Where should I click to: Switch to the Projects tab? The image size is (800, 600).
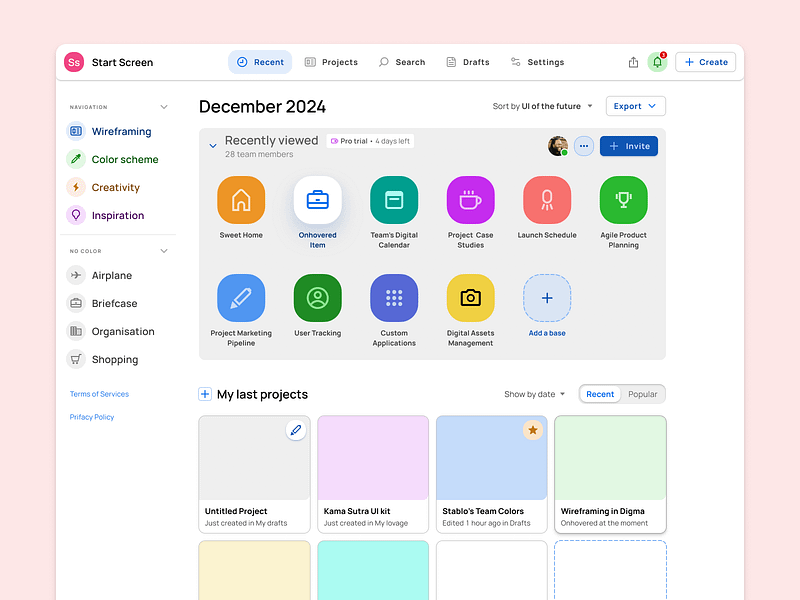tap(332, 62)
